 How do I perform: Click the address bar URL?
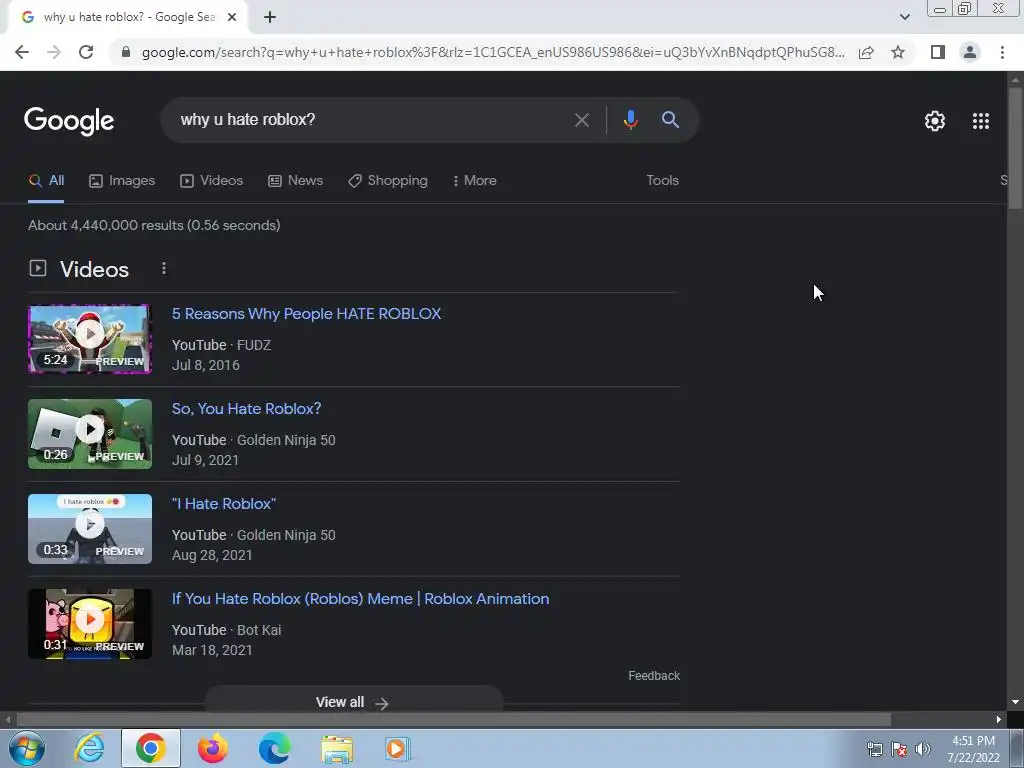[492, 52]
